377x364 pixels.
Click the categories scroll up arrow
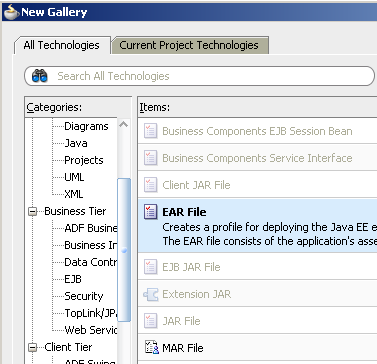coord(123,125)
